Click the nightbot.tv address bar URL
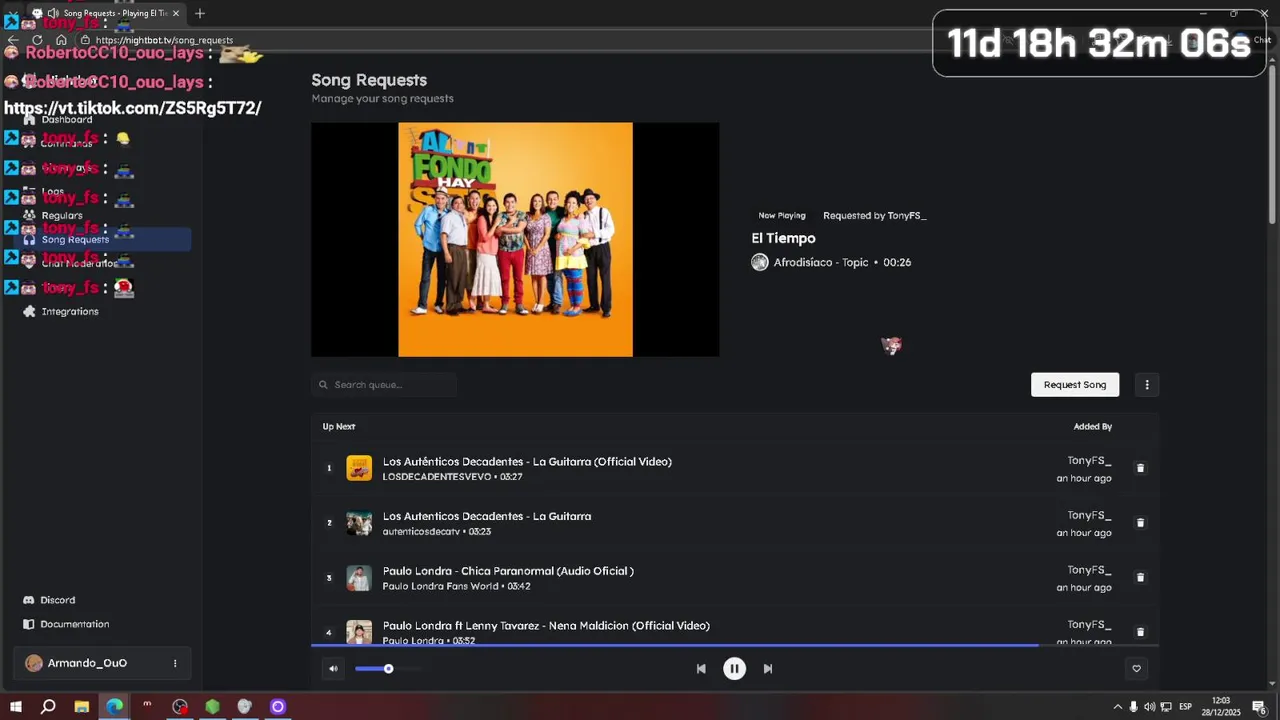The height and width of the screenshot is (720, 1280). tap(164, 40)
